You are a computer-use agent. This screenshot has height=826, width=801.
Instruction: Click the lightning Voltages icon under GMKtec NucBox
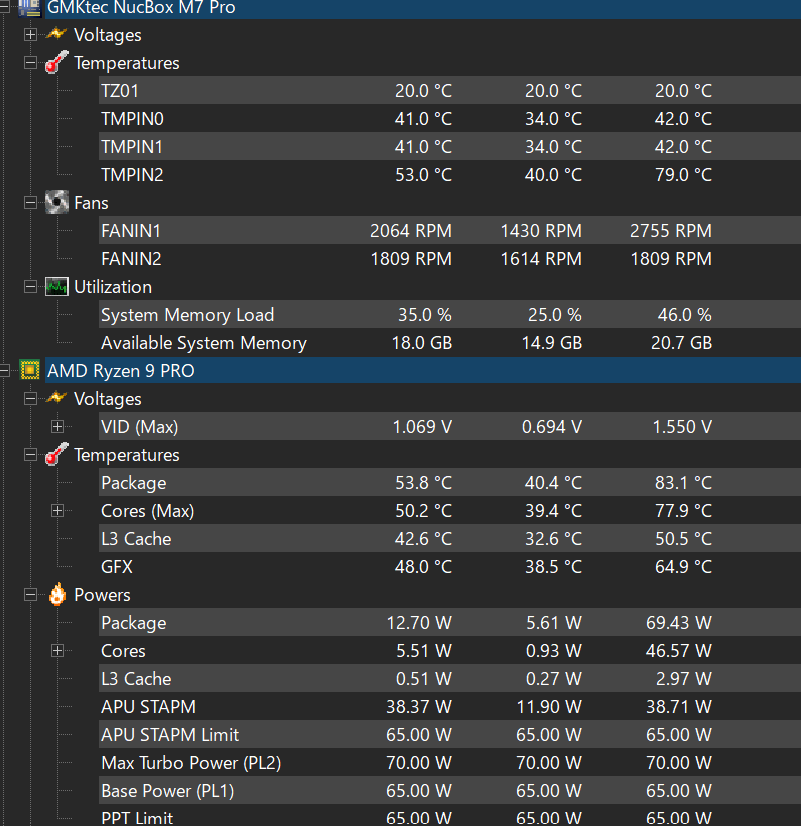point(56,35)
